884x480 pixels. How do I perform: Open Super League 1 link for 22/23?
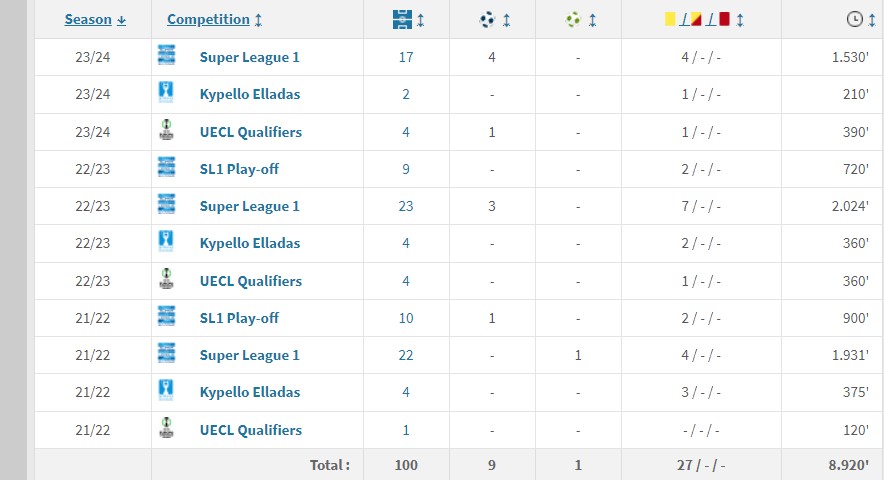pyautogui.click(x=249, y=206)
